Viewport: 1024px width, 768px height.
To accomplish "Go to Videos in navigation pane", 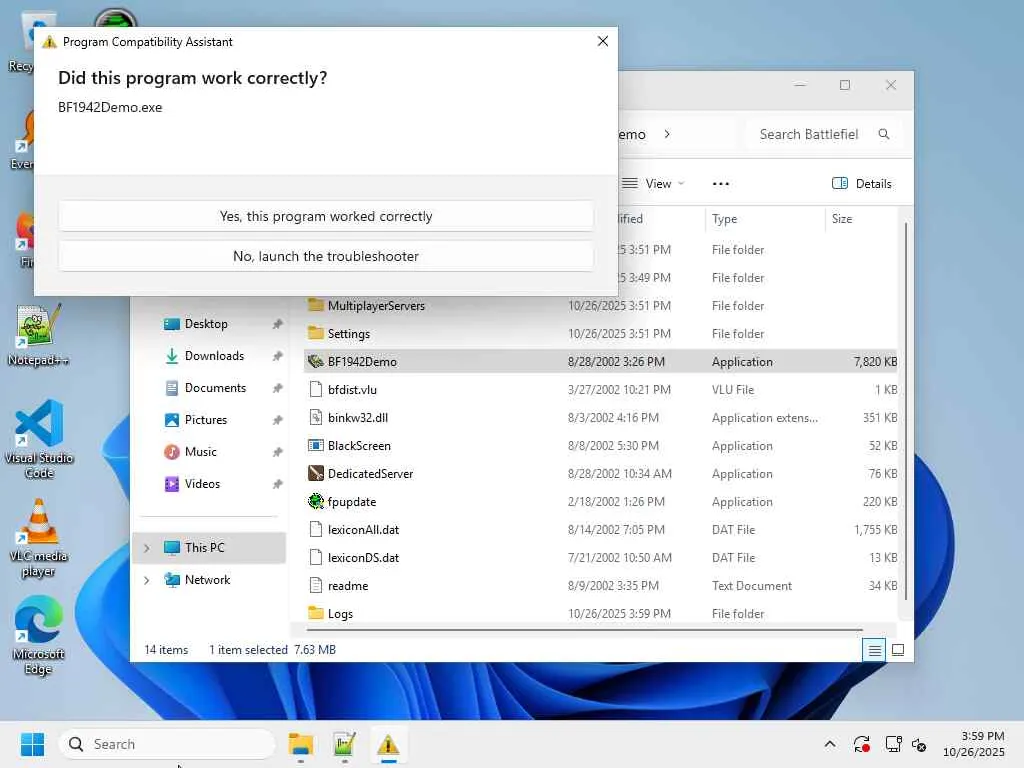I will (x=202, y=484).
